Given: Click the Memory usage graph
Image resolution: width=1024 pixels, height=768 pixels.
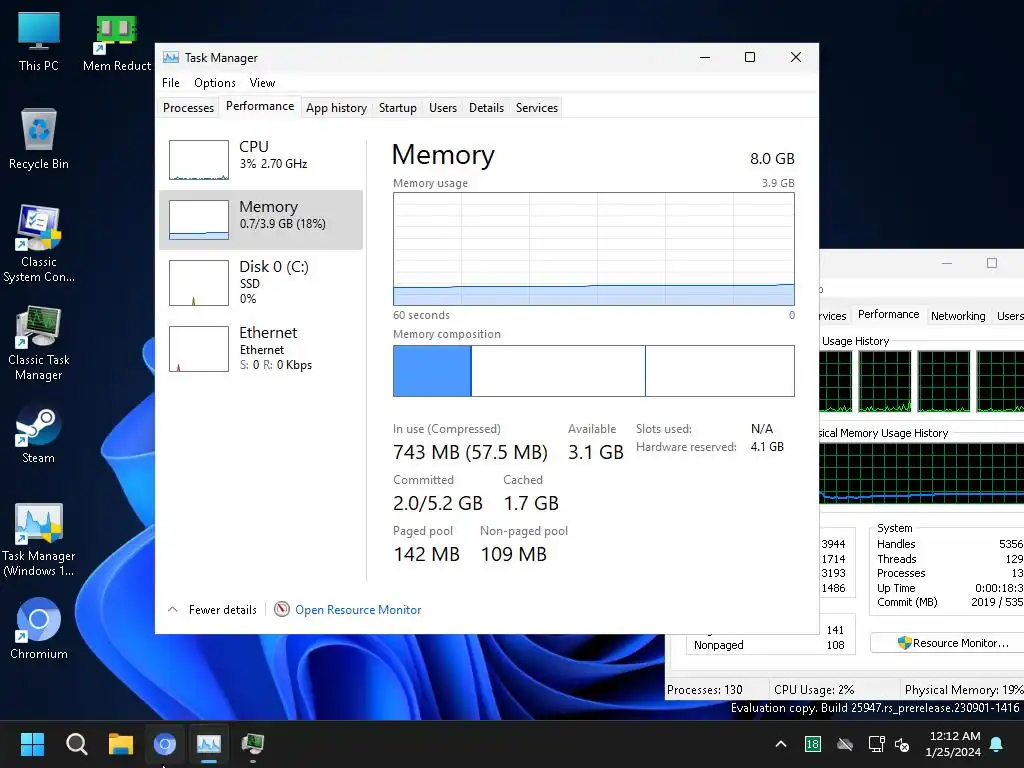Looking at the screenshot, I should 594,249.
